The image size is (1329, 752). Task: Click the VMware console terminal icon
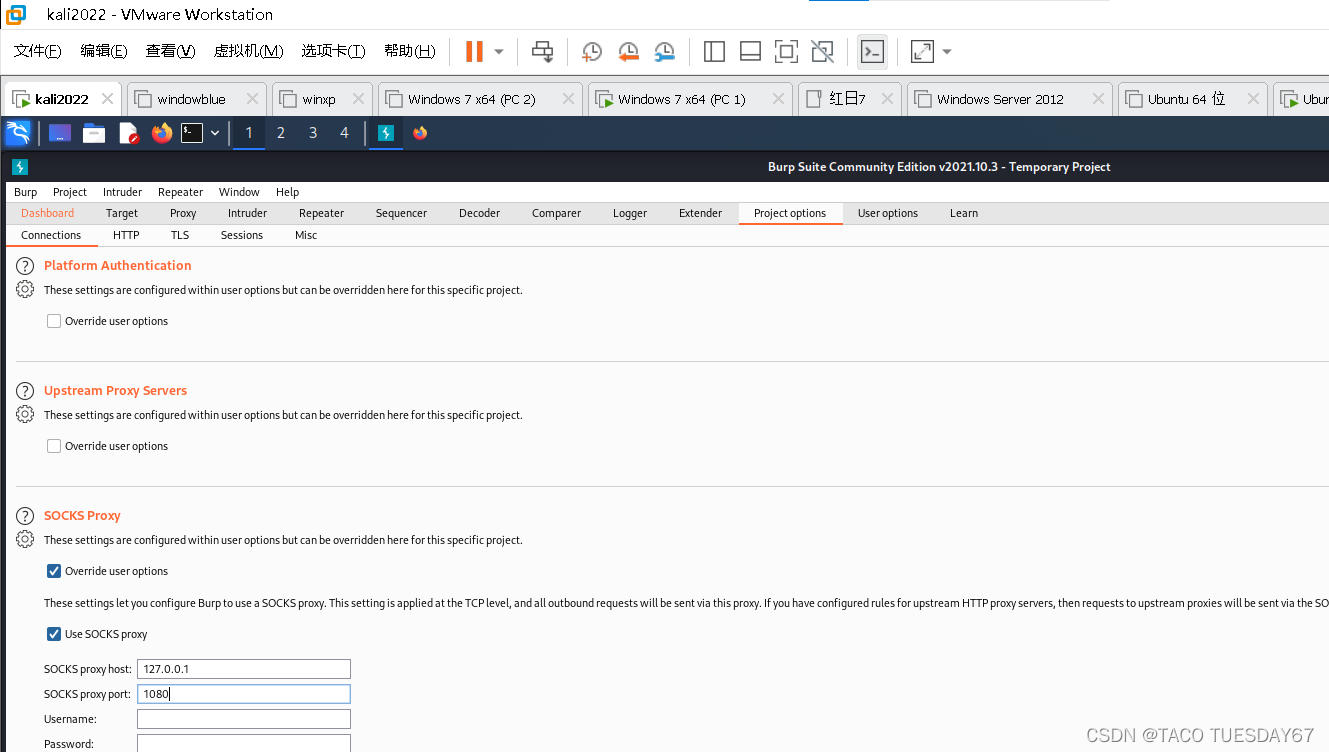872,52
